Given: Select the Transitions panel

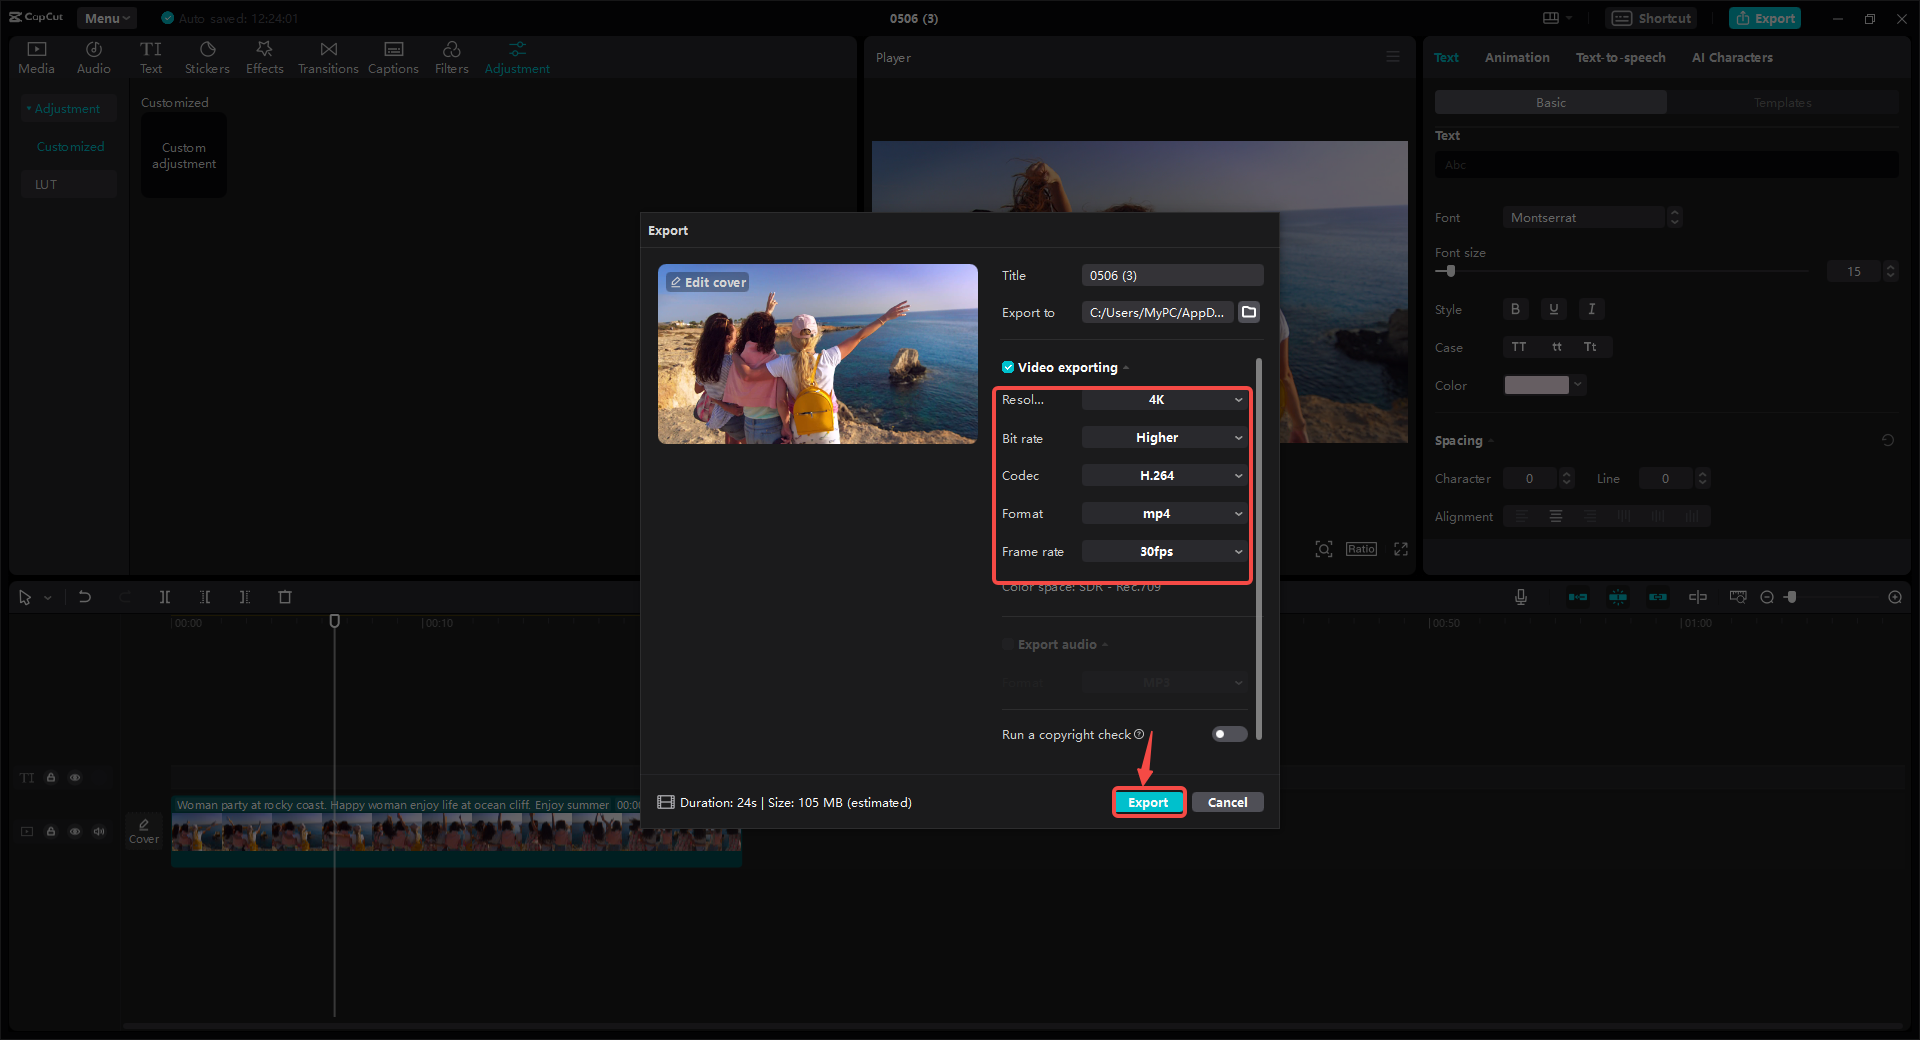Looking at the screenshot, I should [328, 55].
